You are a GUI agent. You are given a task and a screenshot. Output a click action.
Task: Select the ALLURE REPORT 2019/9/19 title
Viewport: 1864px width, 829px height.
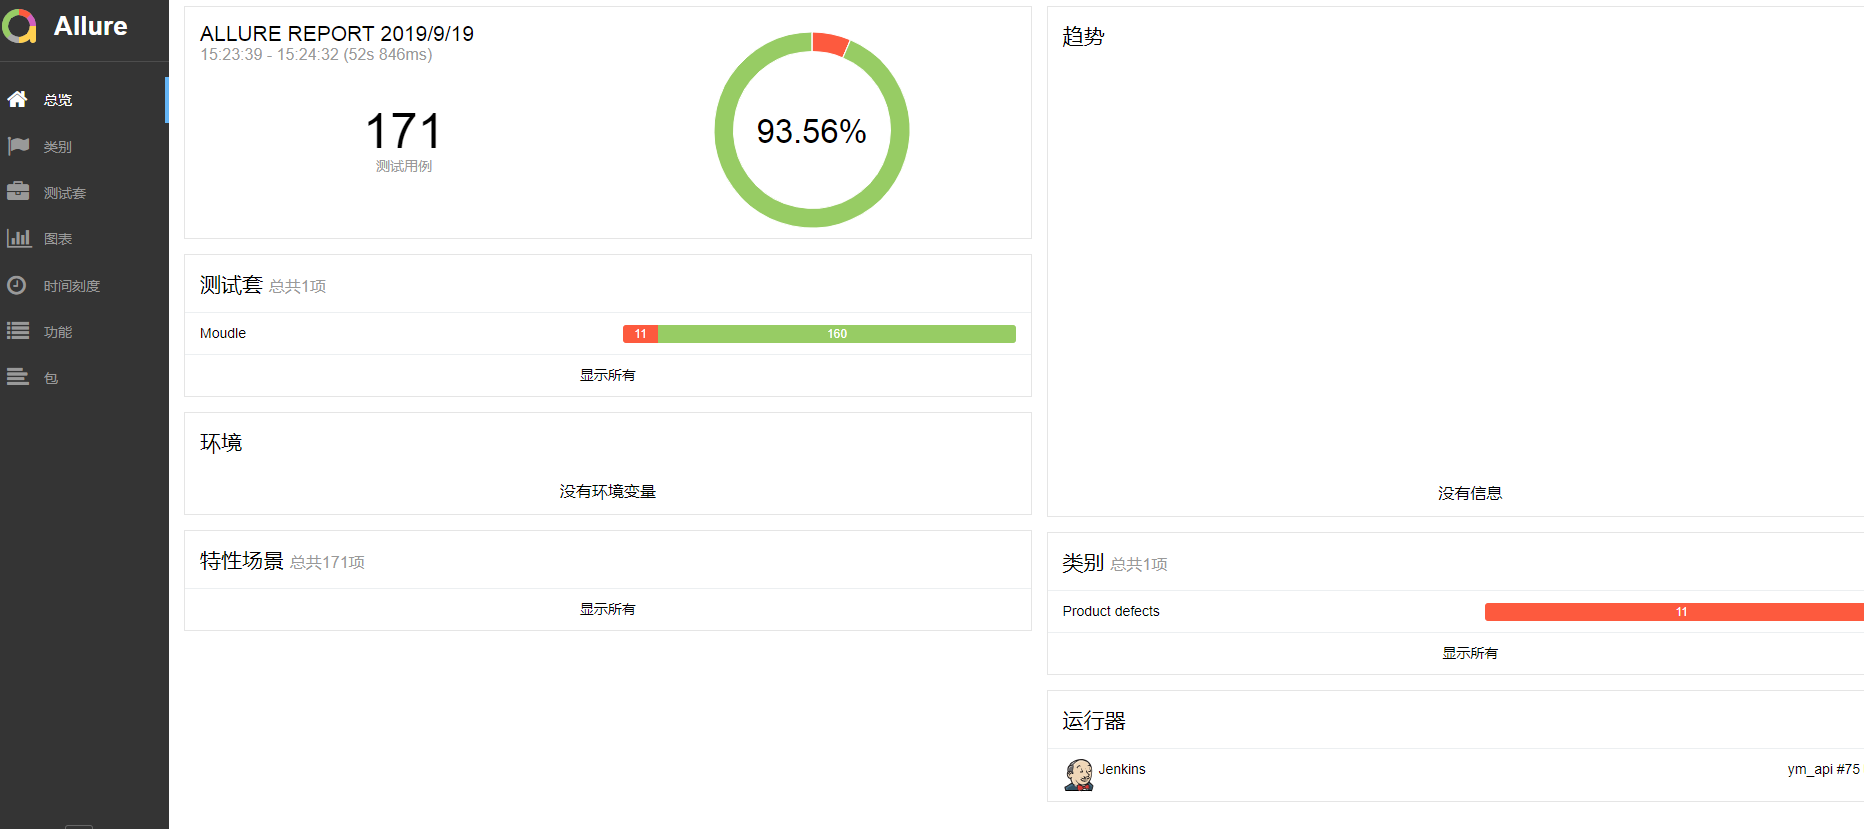[x=336, y=33]
